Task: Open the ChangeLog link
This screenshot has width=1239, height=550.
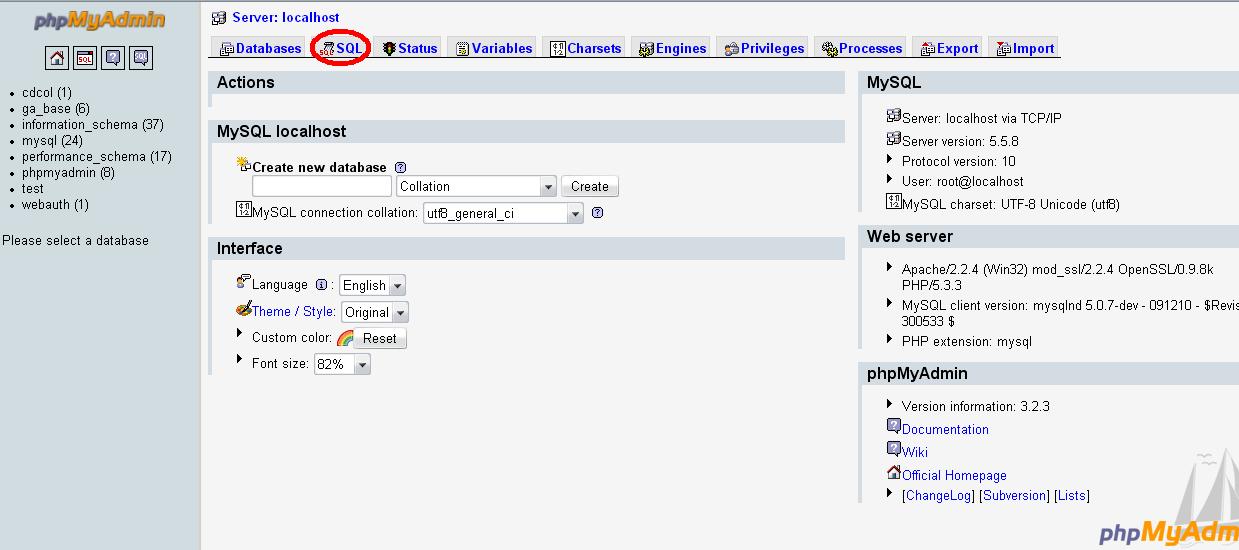Action: pos(938,495)
